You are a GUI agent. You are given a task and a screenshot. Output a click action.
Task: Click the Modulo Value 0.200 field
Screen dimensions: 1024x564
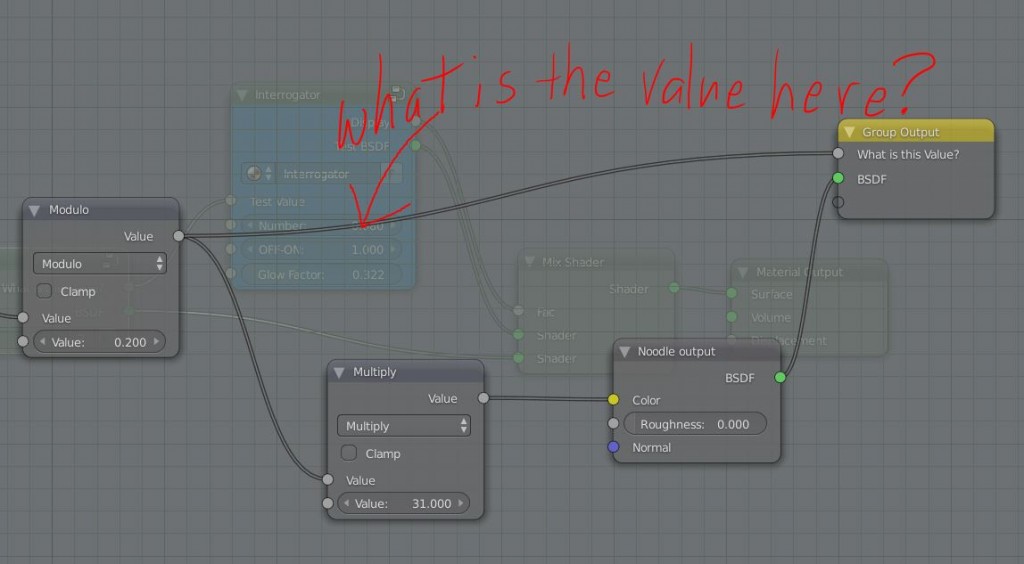(99, 342)
